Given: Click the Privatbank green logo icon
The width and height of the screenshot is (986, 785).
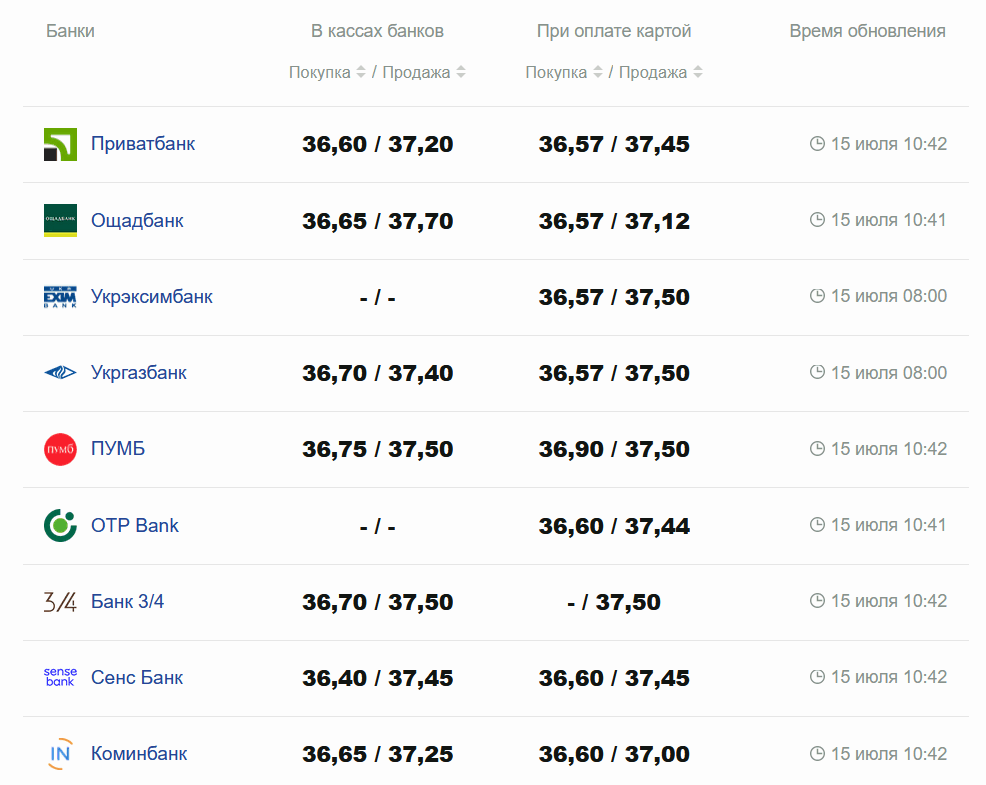Looking at the screenshot, I should tap(60, 144).
